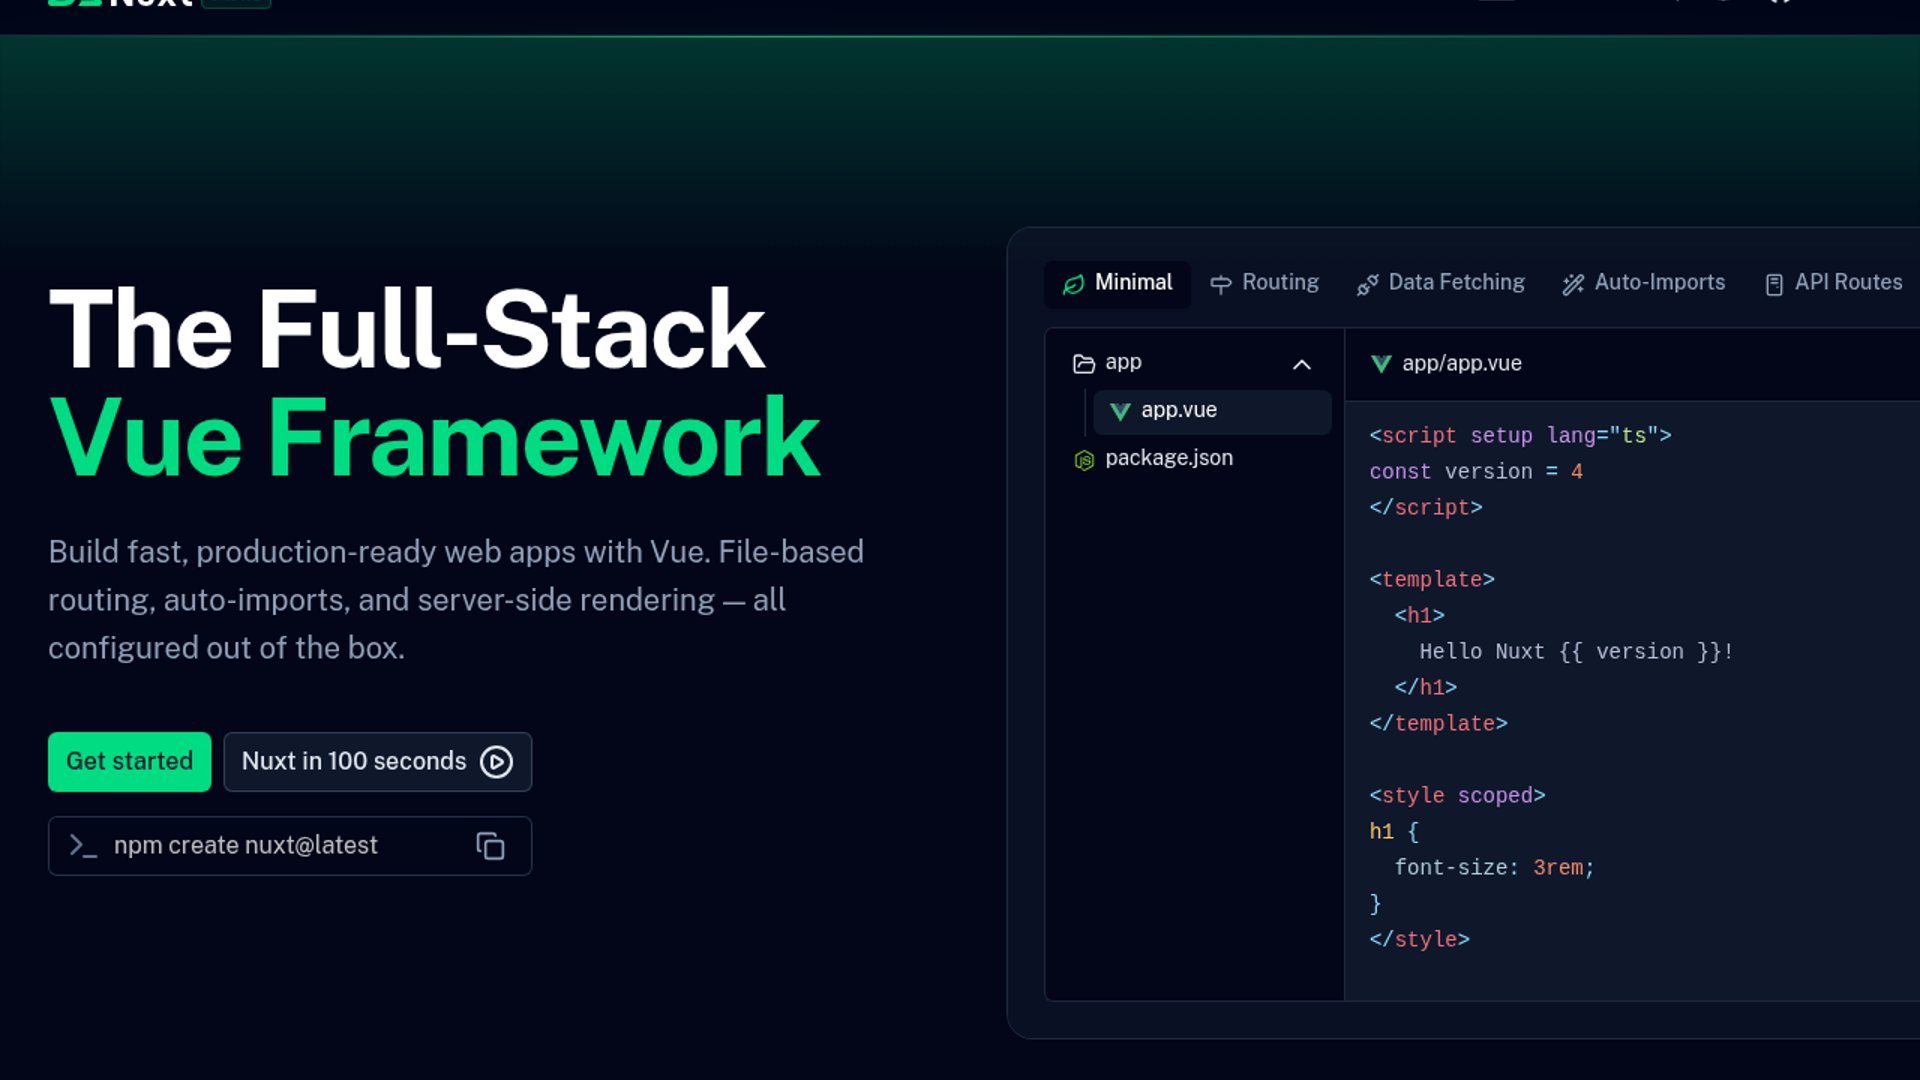Click the script setup lang="ts" code line
This screenshot has height=1080, width=1920.
[x=1520, y=436]
